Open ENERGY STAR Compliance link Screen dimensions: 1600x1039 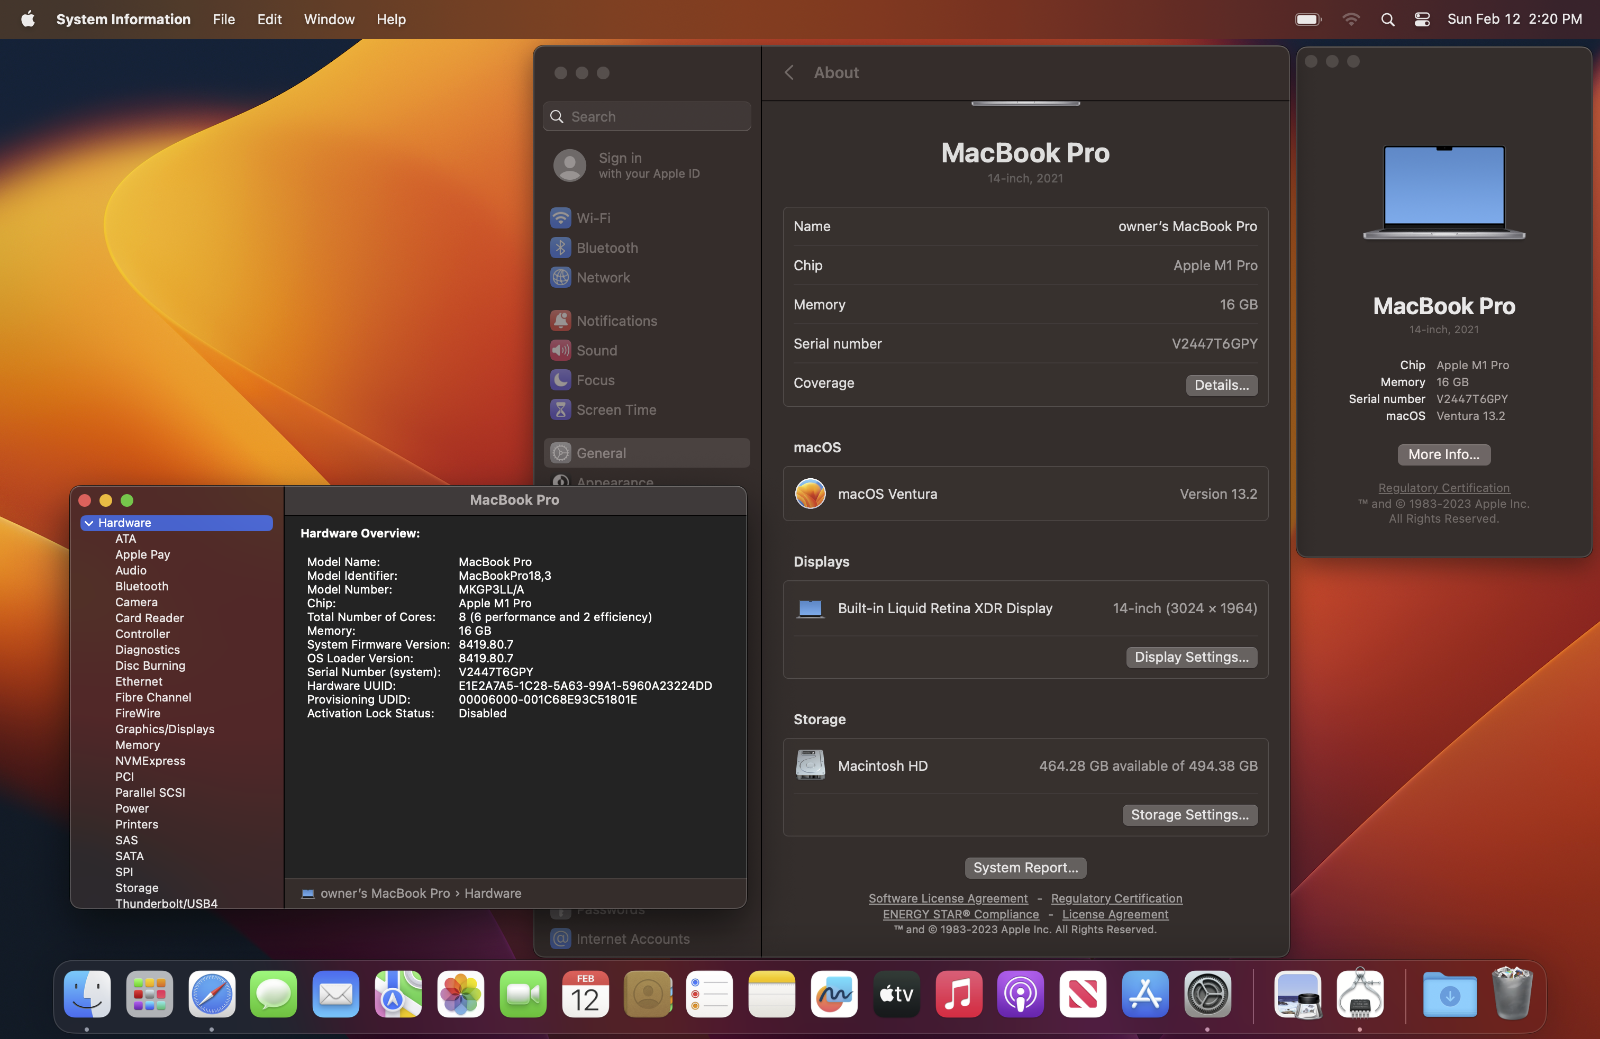pyautogui.click(x=961, y=915)
